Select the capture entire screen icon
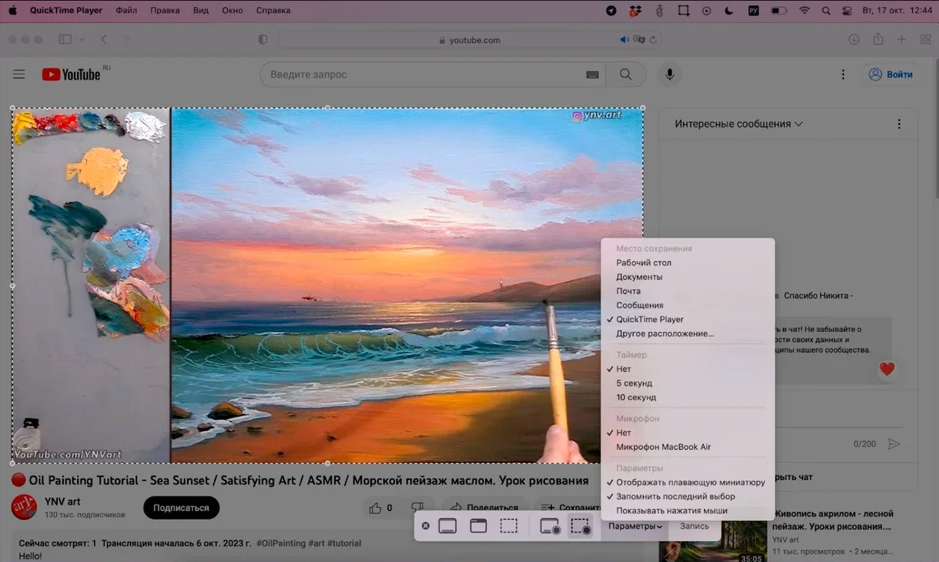Image resolution: width=939 pixels, height=562 pixels. (447, 526)
